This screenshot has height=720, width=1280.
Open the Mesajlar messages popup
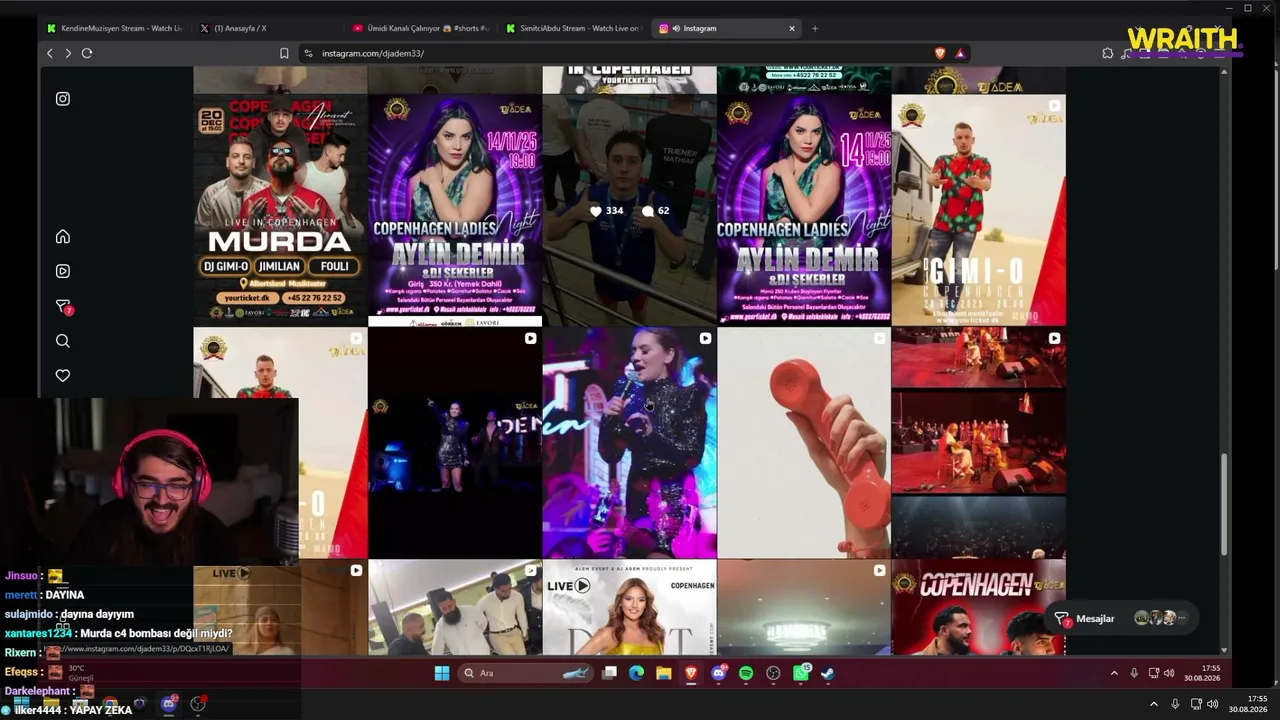(1120, 619)
